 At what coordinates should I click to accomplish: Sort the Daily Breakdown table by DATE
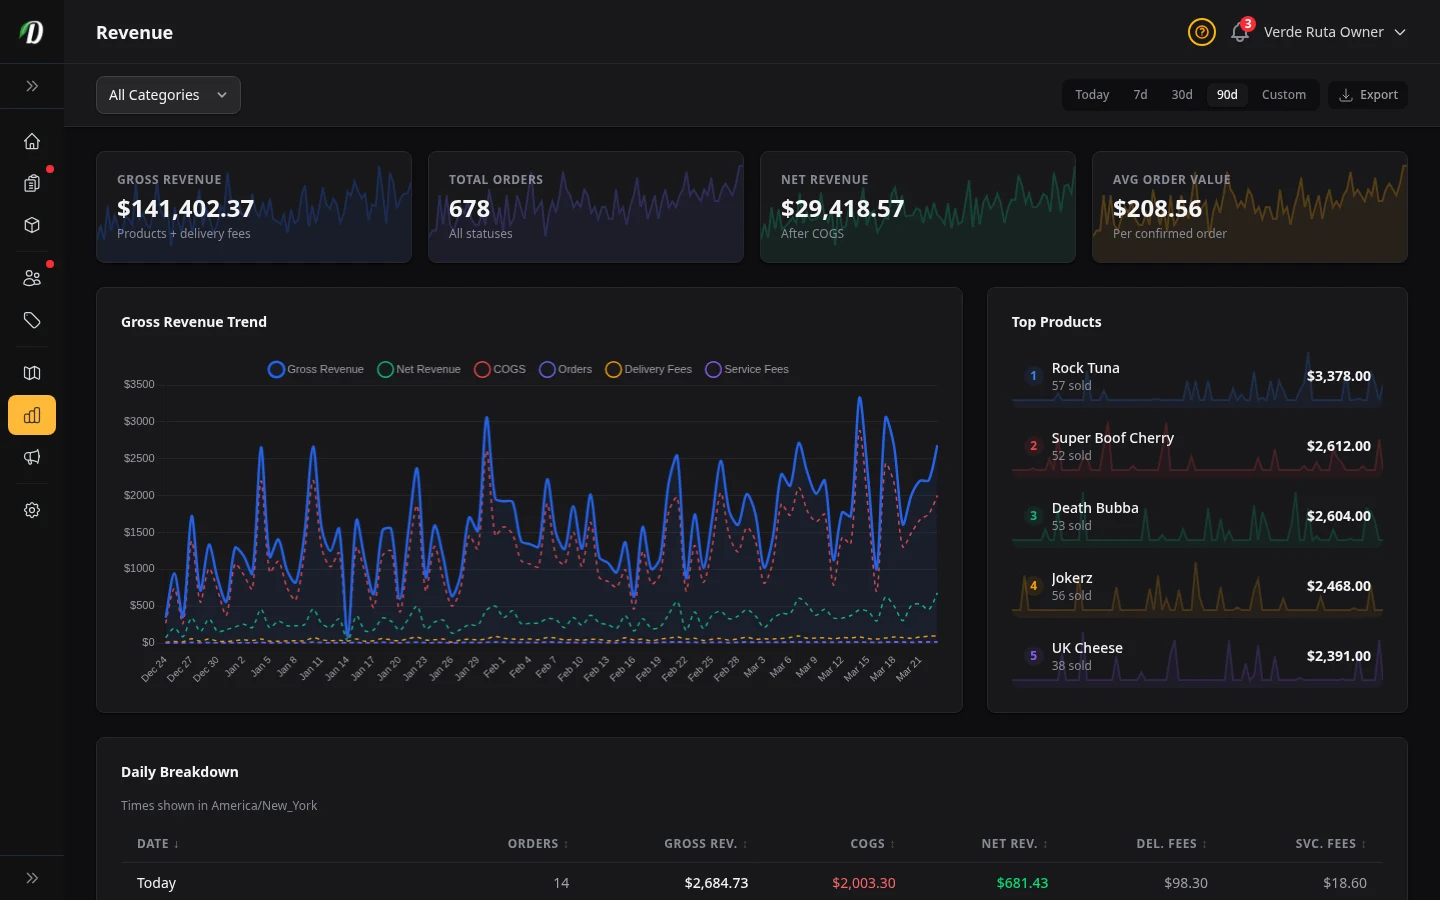[x=157, y=843]
